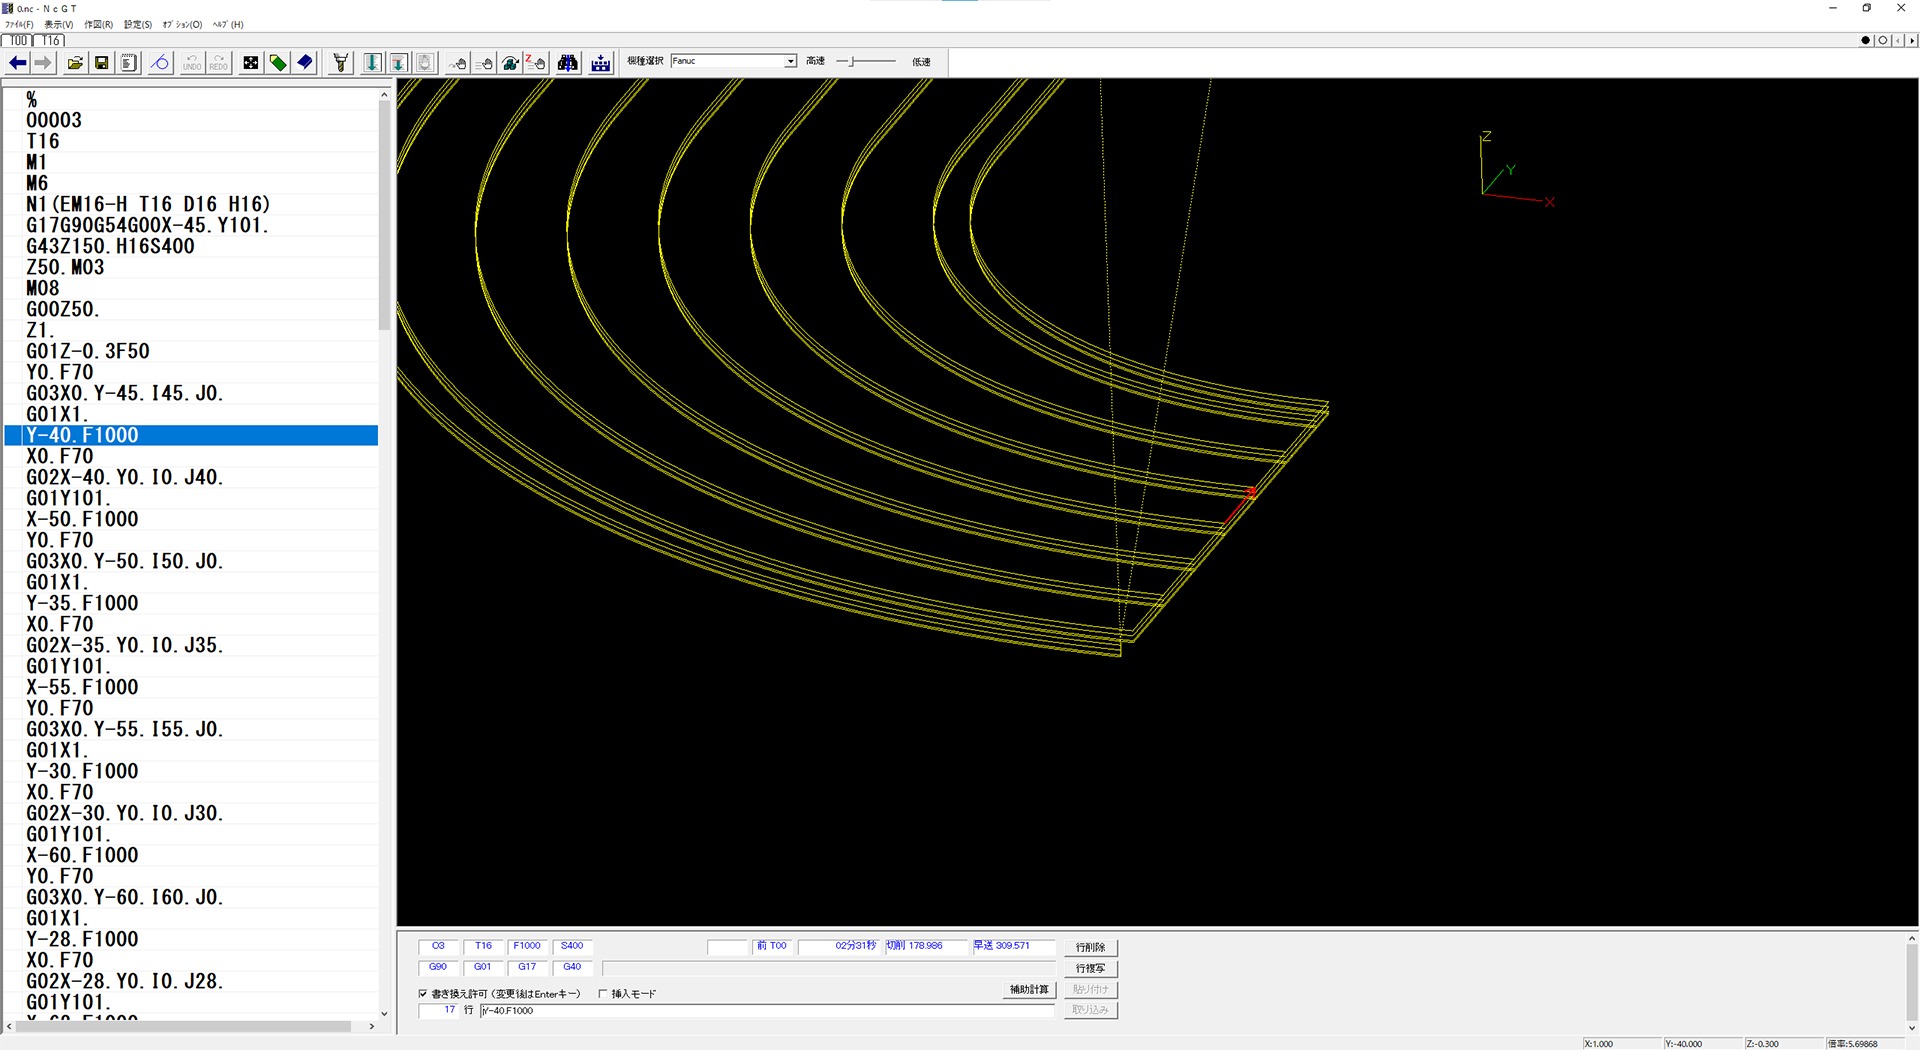The height and width of the screenshot is (1050, 1920).
Task: Click the notepad document icon
Action: click(128, 63)
